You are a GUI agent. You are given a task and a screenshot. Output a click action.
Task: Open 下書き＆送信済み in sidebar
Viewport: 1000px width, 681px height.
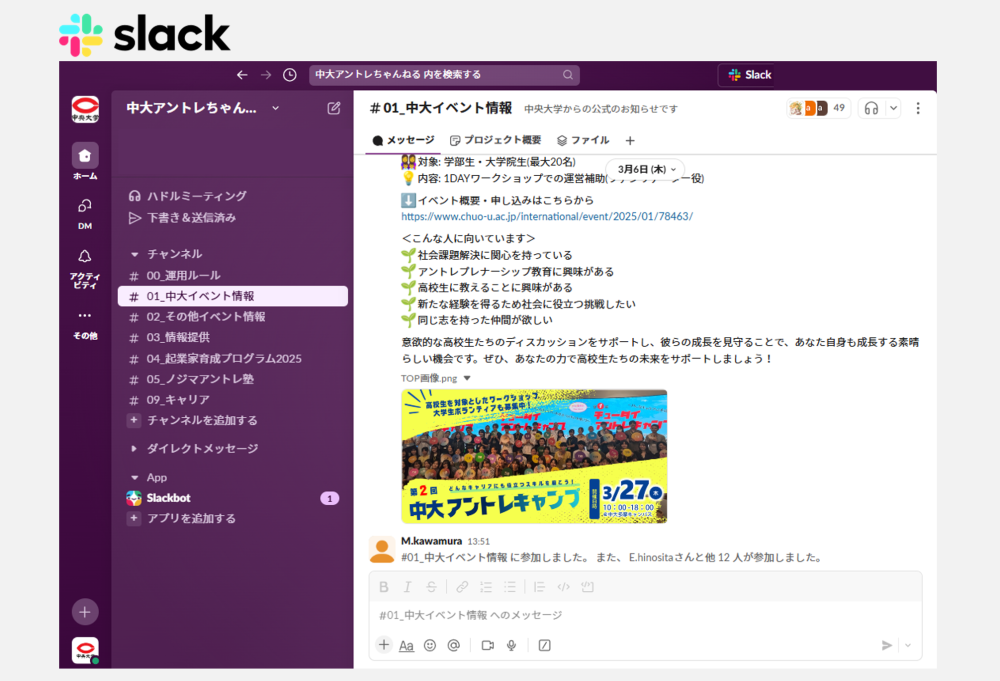[x=182, y=217]
